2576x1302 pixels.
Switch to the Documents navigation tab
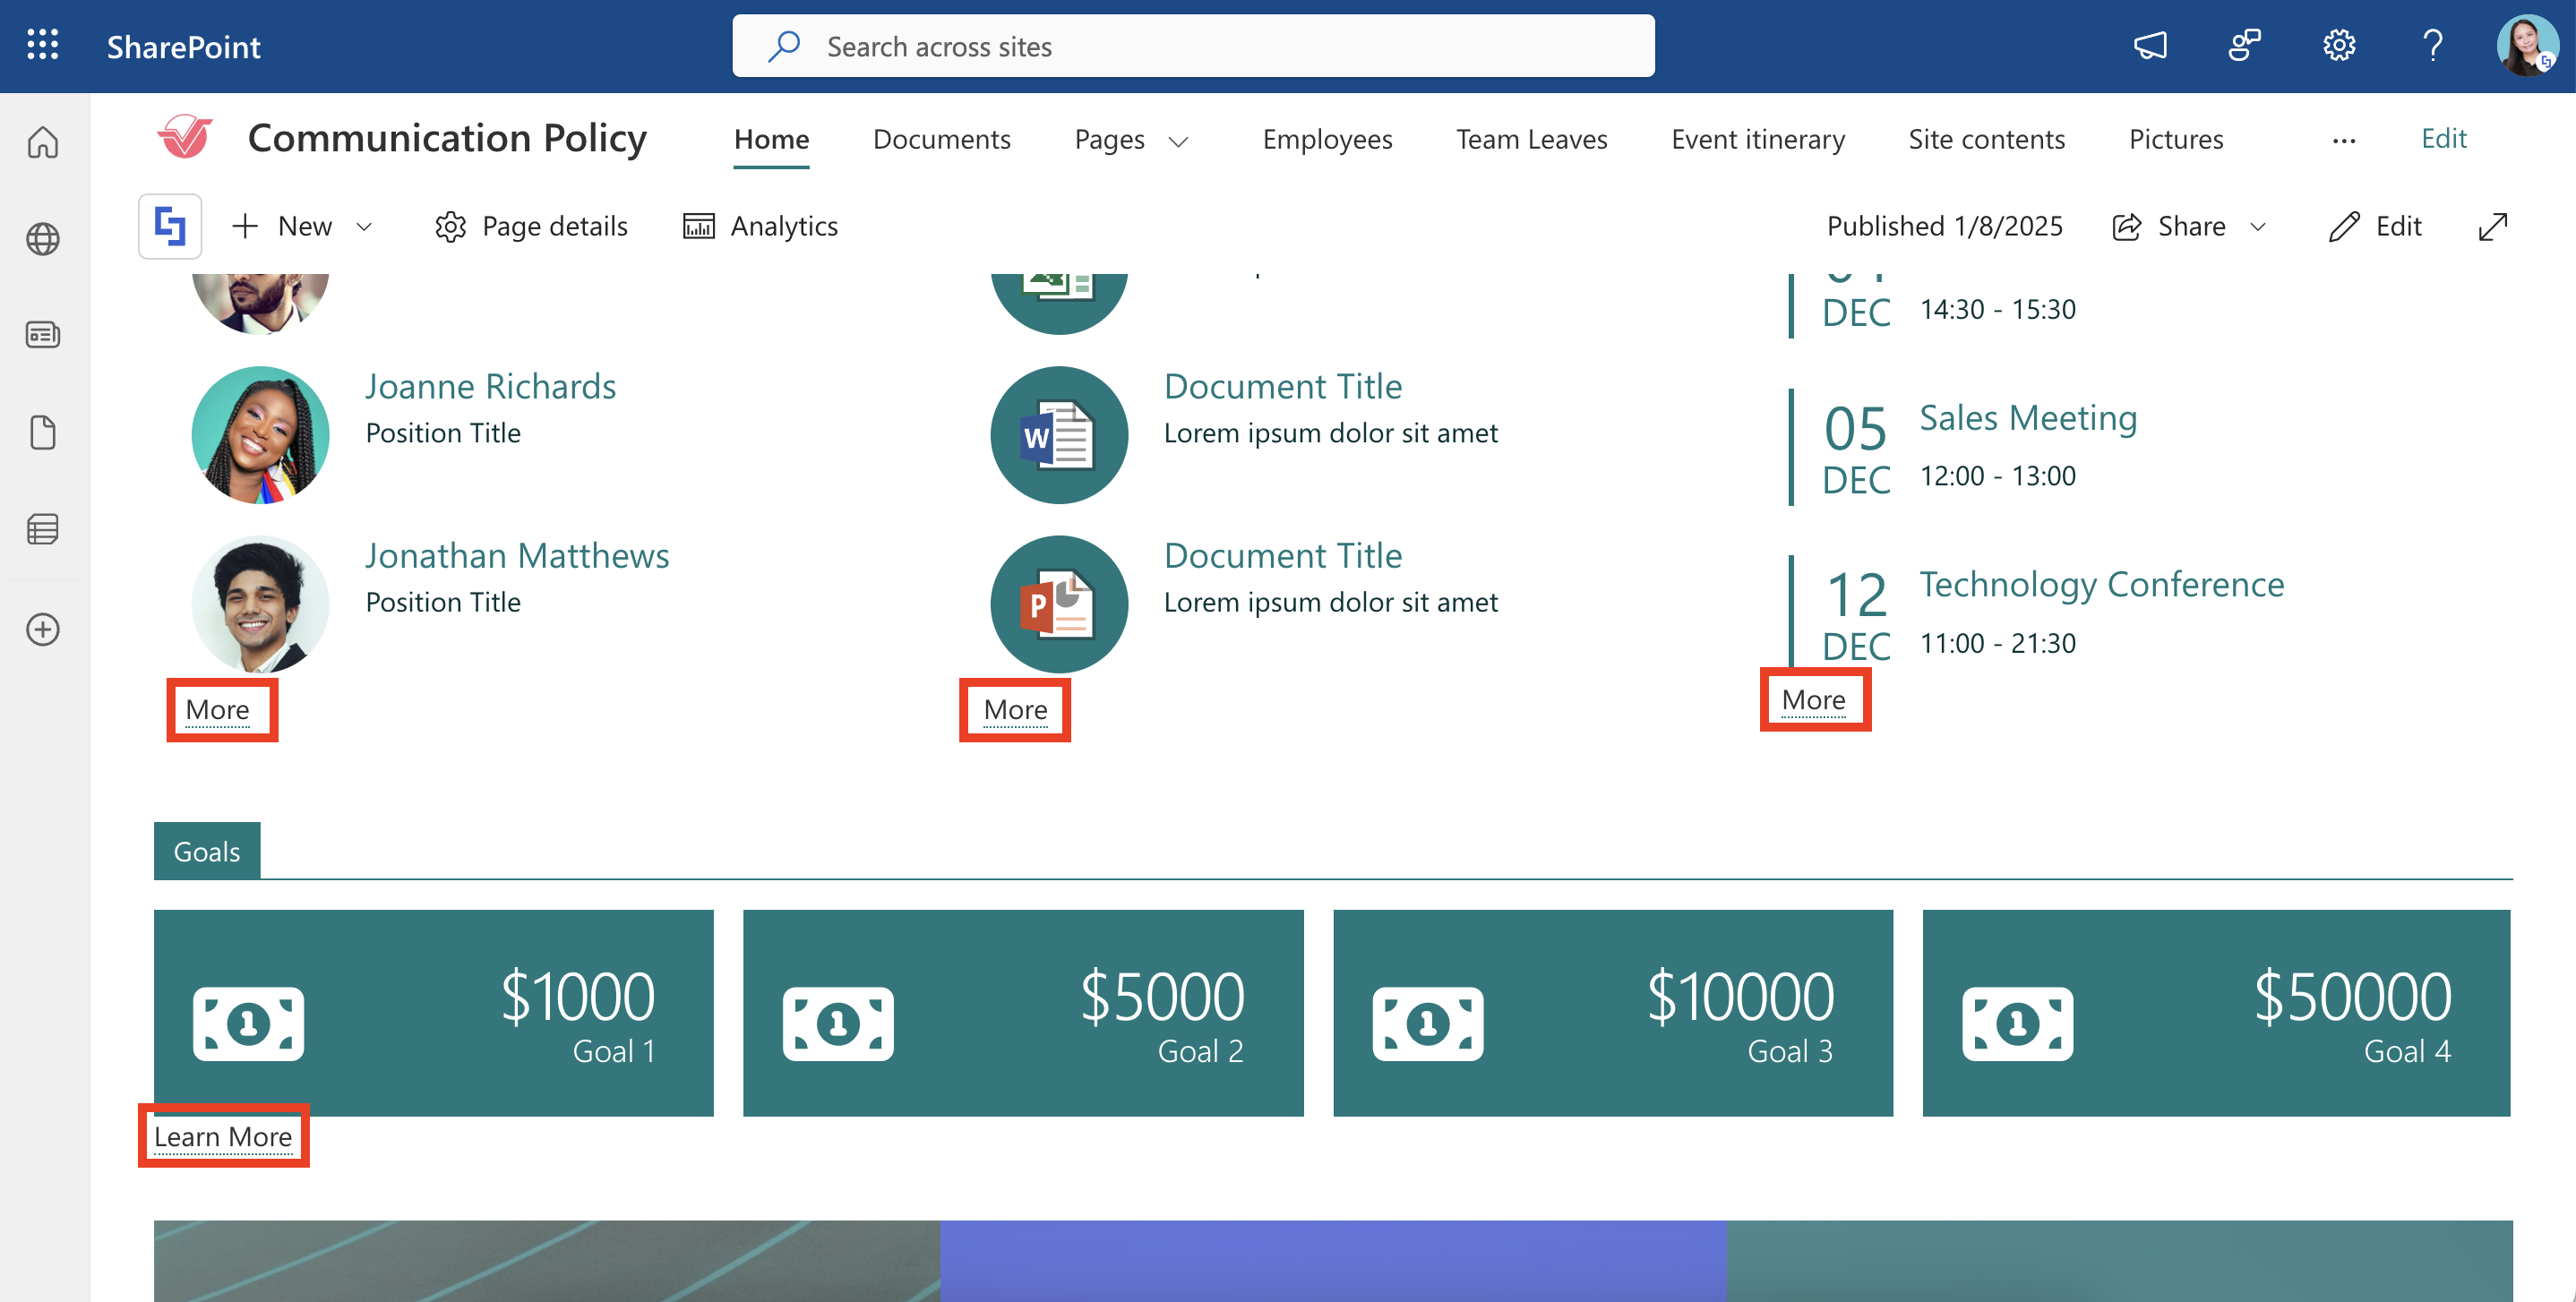click(941, 139)
